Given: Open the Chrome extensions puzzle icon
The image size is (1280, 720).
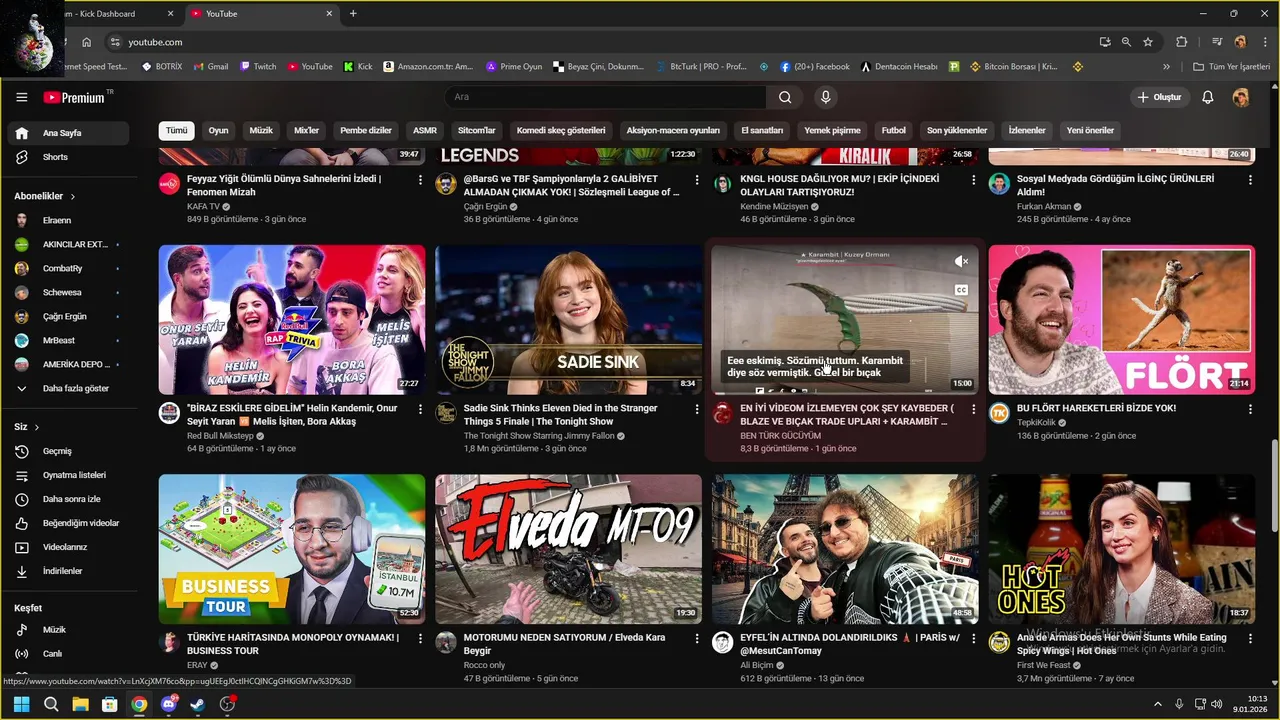Looking at the screenshot, I should coord(1182,42).
